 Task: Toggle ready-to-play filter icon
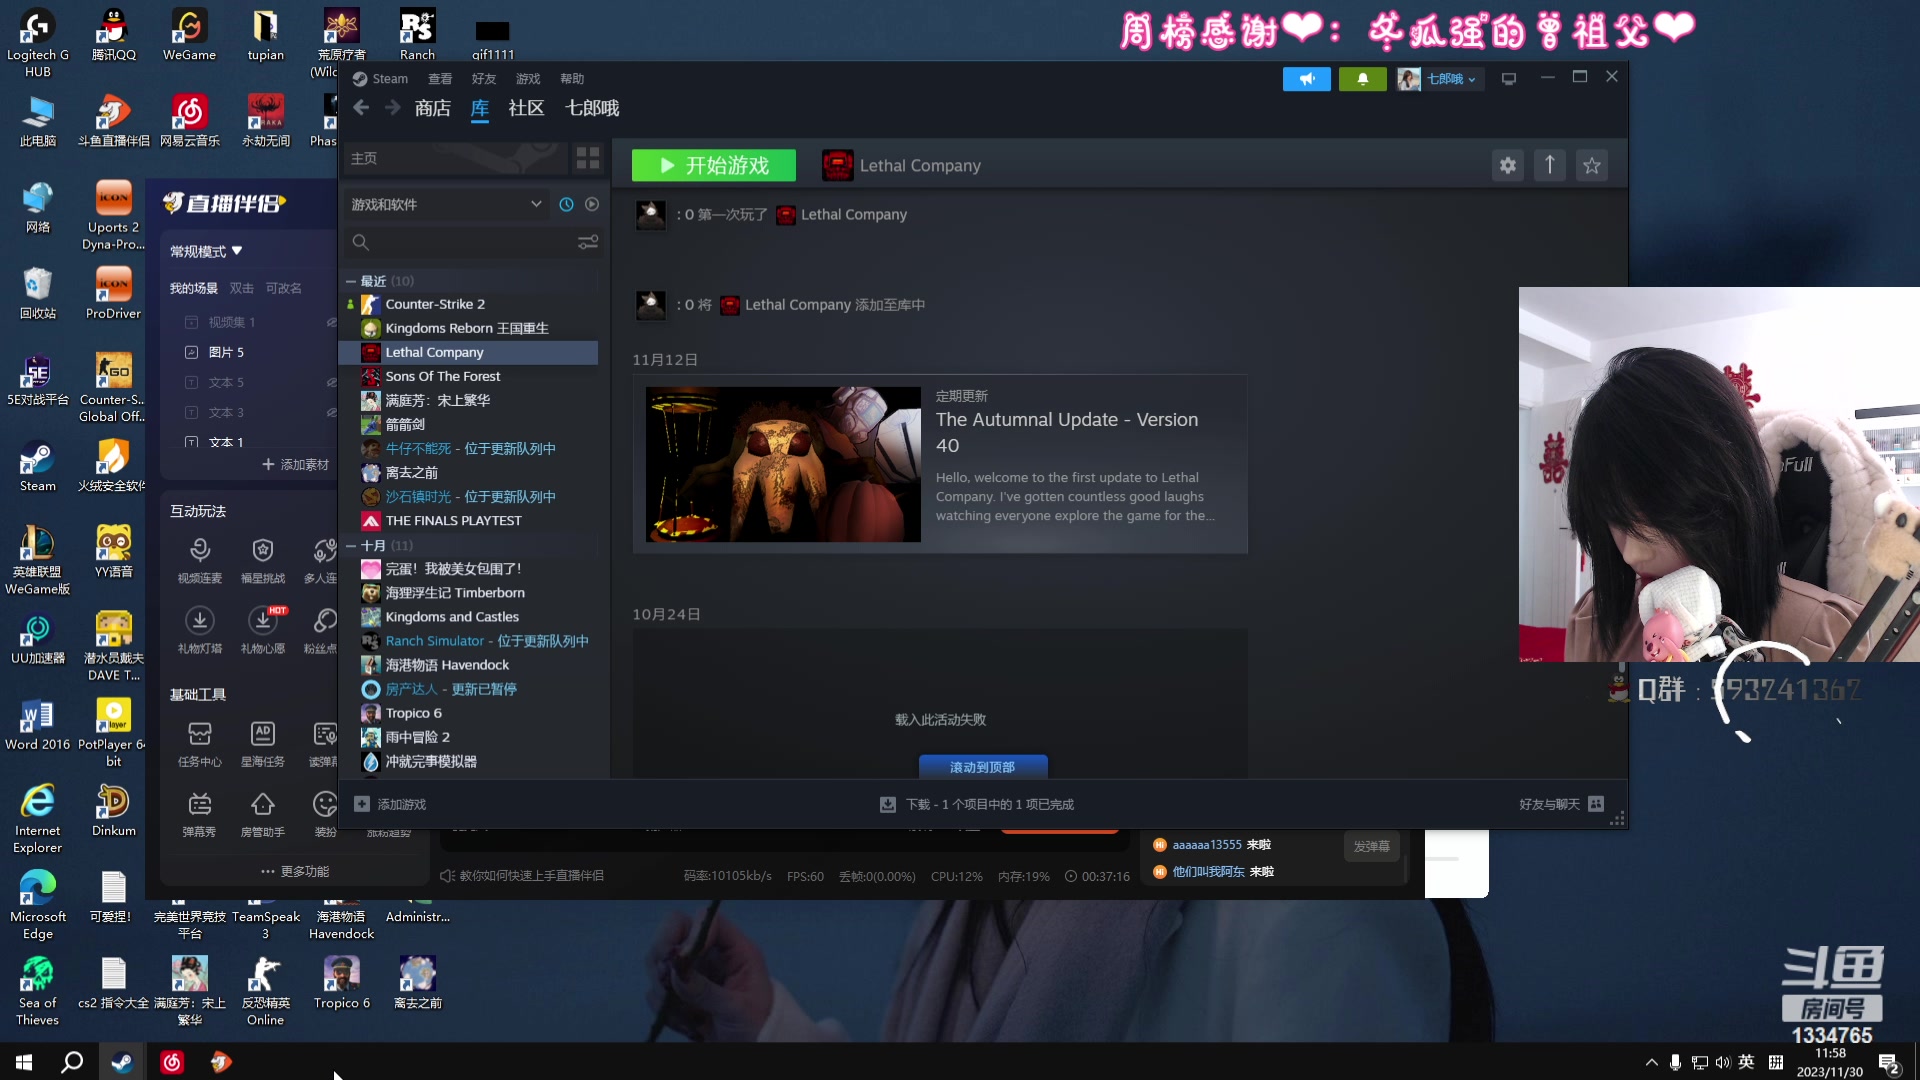coord(592,204)
